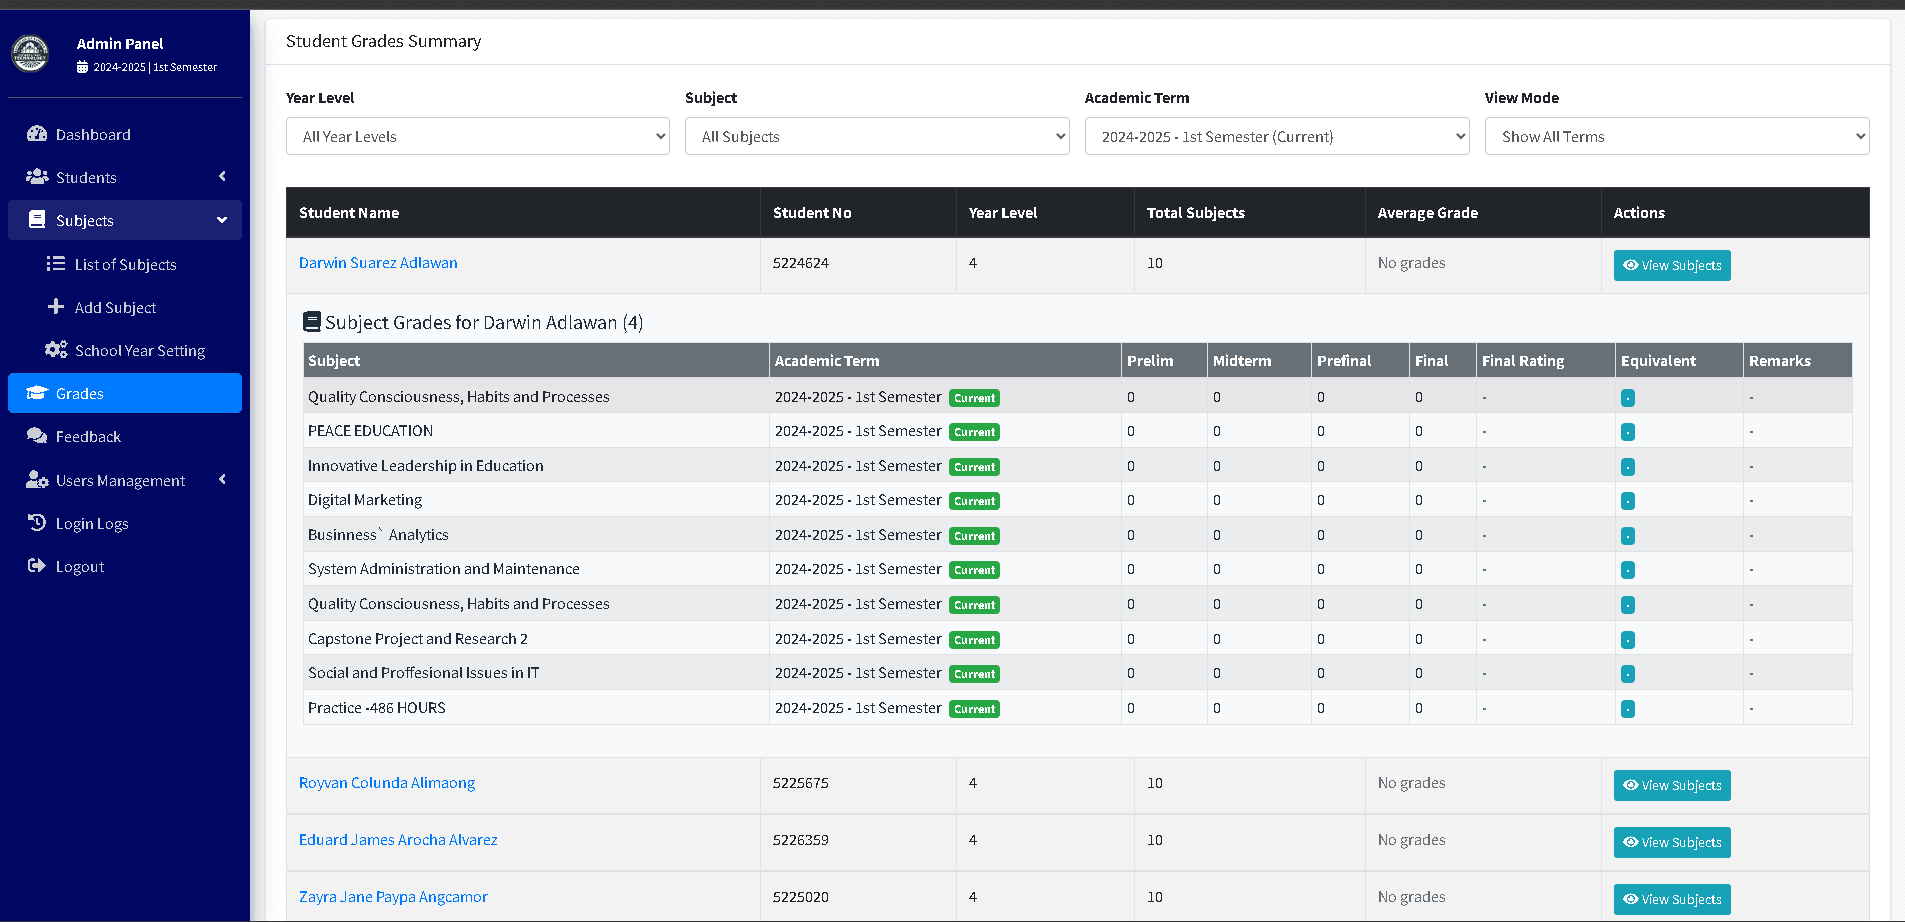Click the Innovative Leadership in Education subject cell
Image resolution: width=1905 pixels, height=922 pixels.
(536, 466)
